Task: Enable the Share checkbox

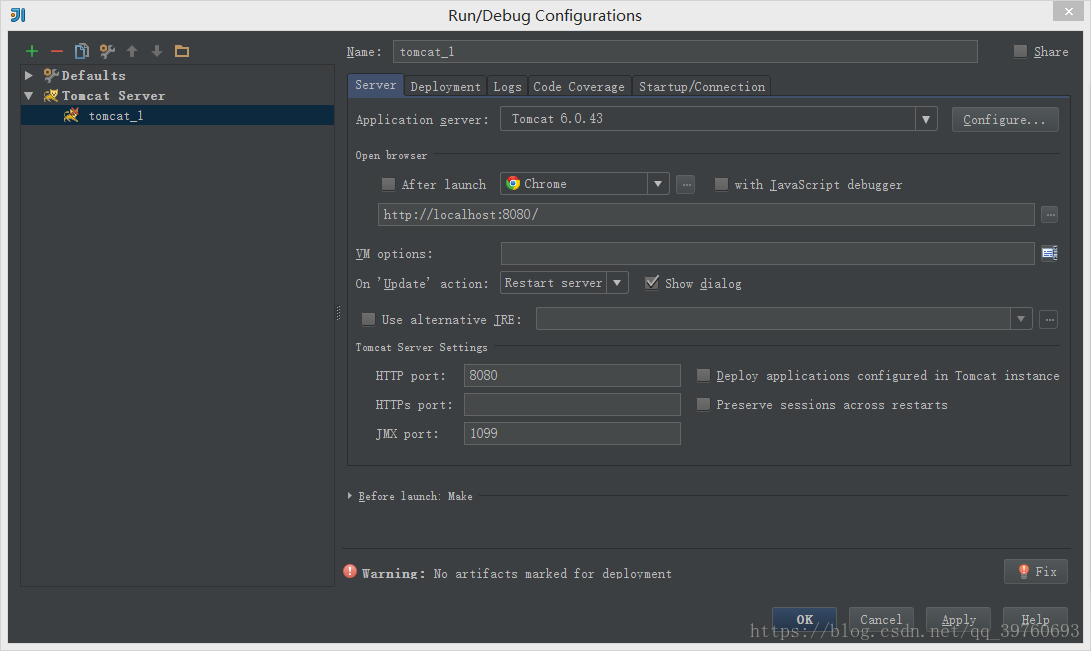Action: [1020, 51]
